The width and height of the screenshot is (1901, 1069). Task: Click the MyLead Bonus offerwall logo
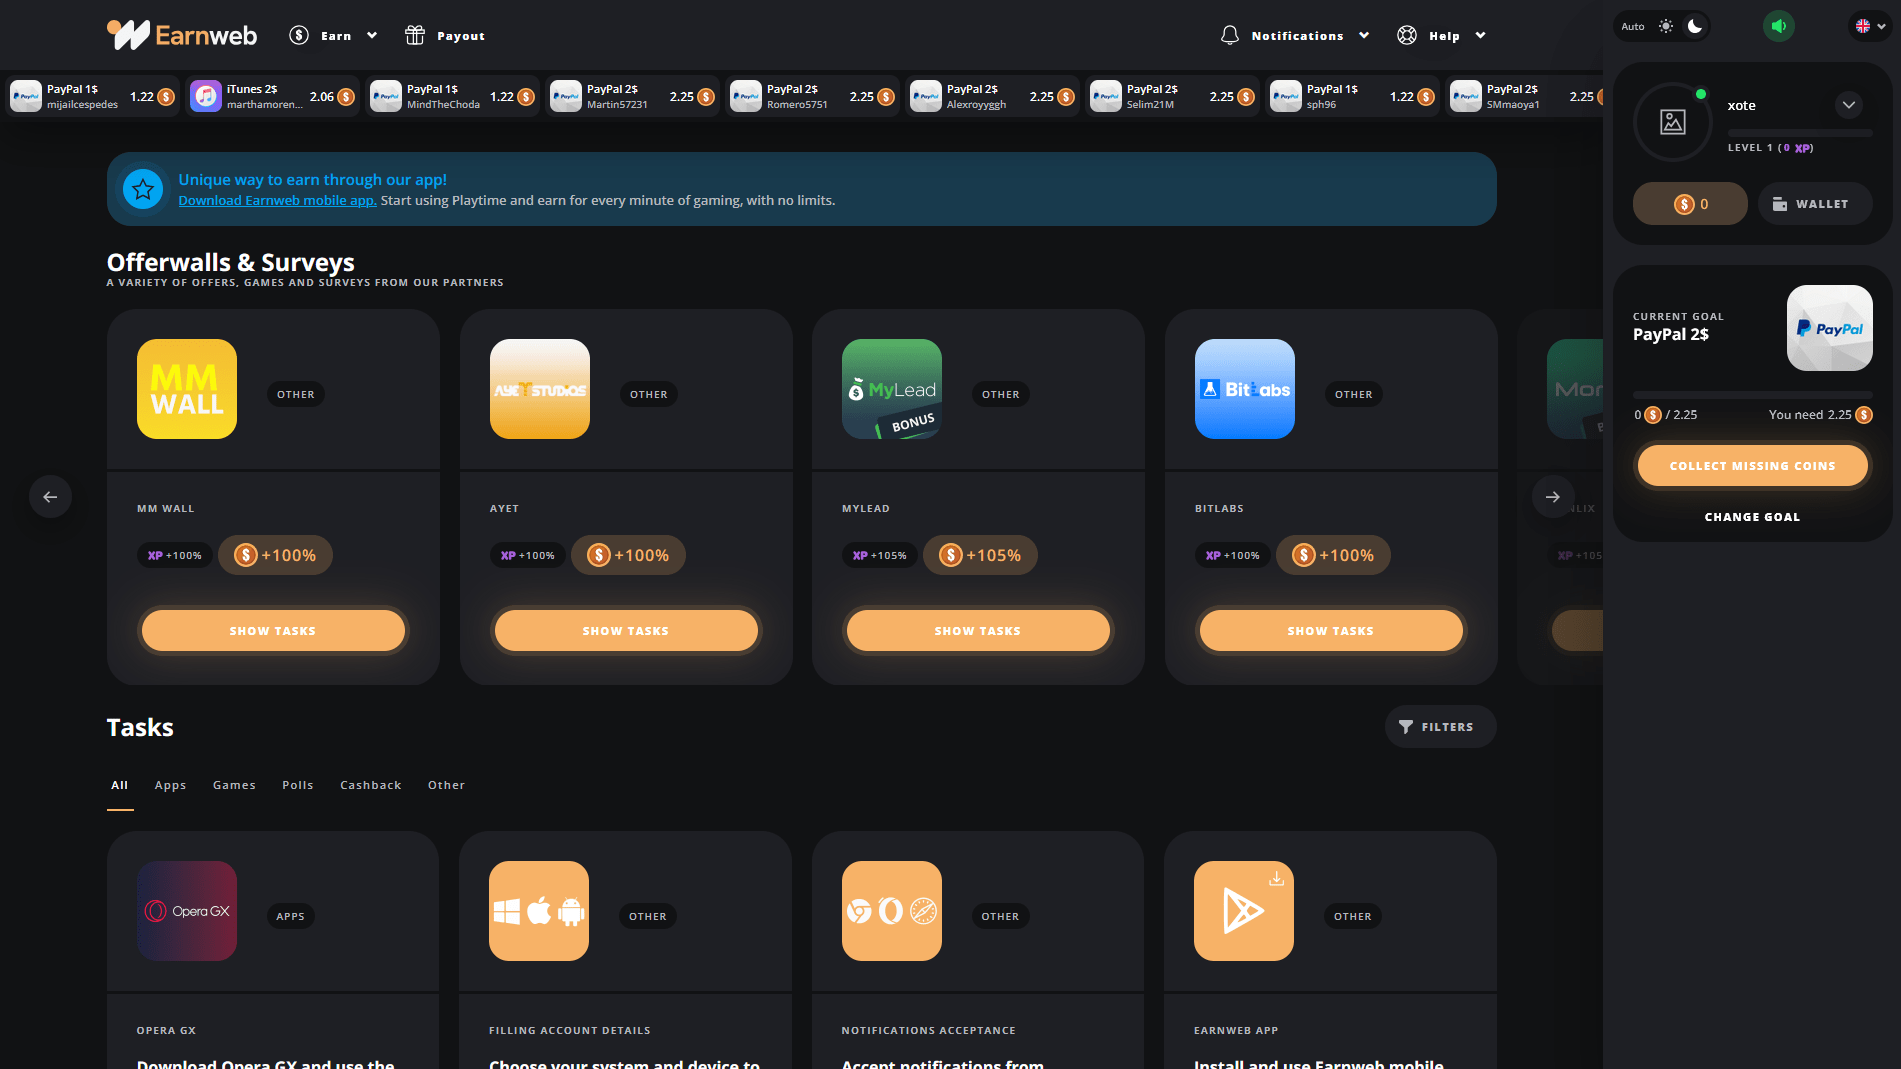[x=892, y=389]
